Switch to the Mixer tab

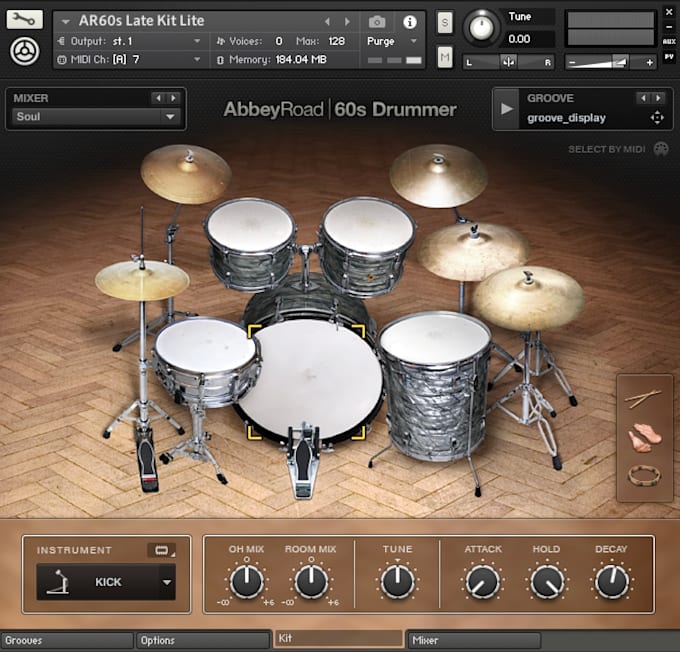[x=474, y=640]
